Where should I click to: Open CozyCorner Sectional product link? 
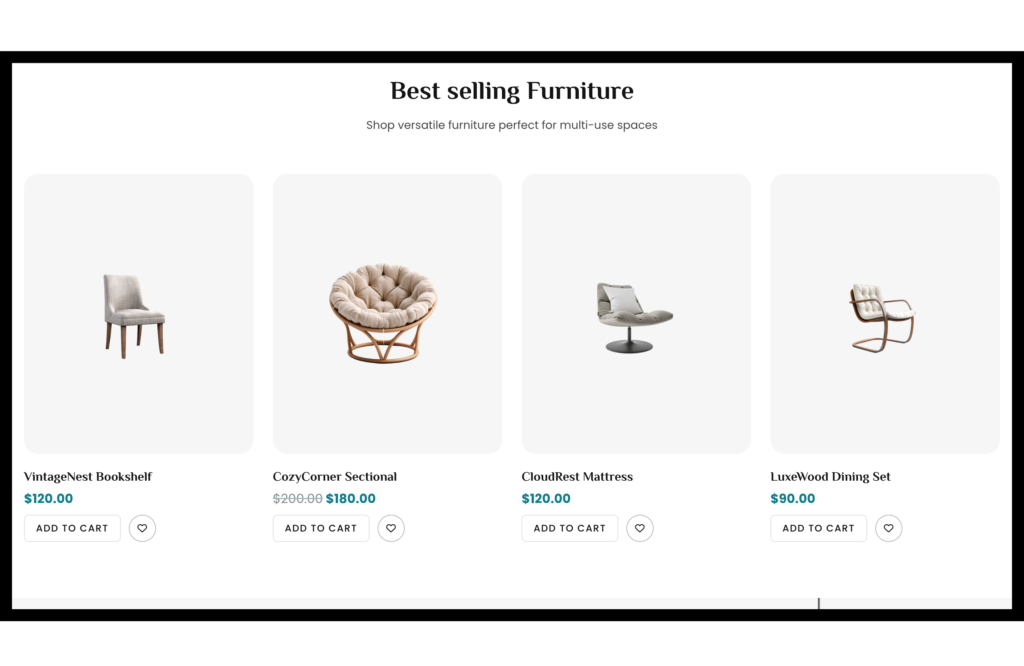click(x=335, y=477)
